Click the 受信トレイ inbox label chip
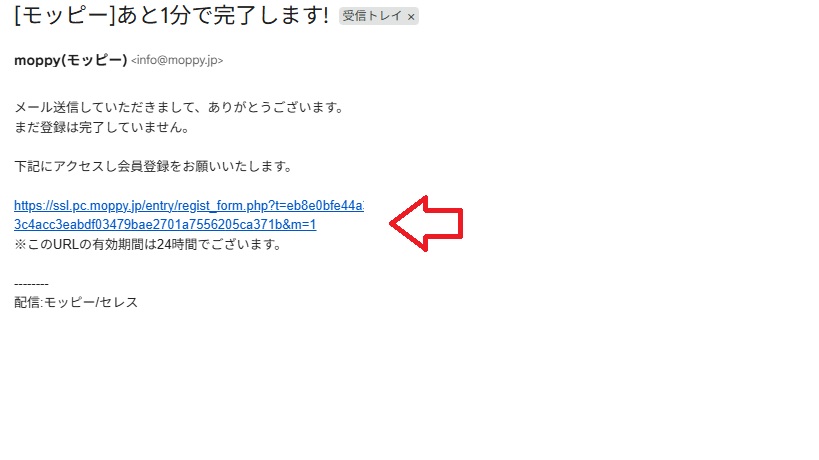Viewport: 819px width, 460px height. coord(378,16)
